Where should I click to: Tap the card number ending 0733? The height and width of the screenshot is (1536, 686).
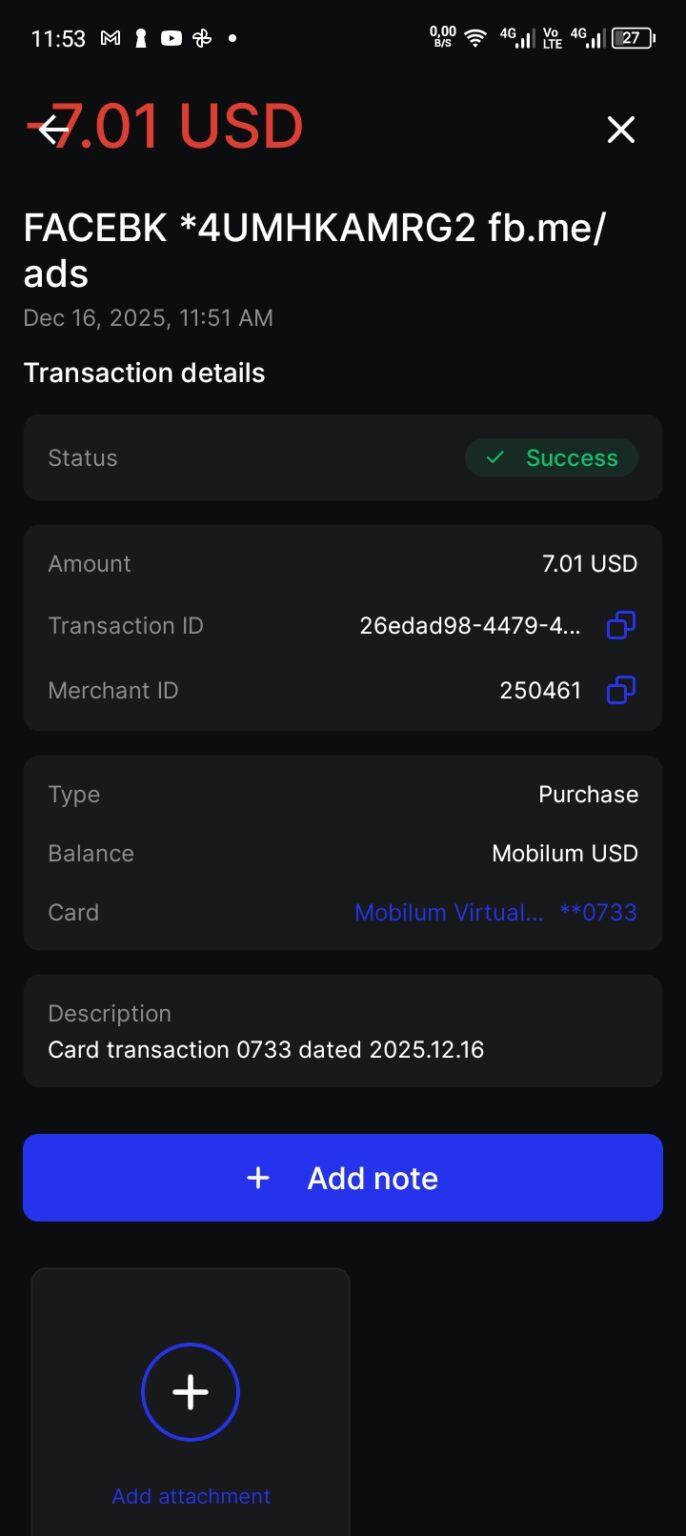pos(598,912)
